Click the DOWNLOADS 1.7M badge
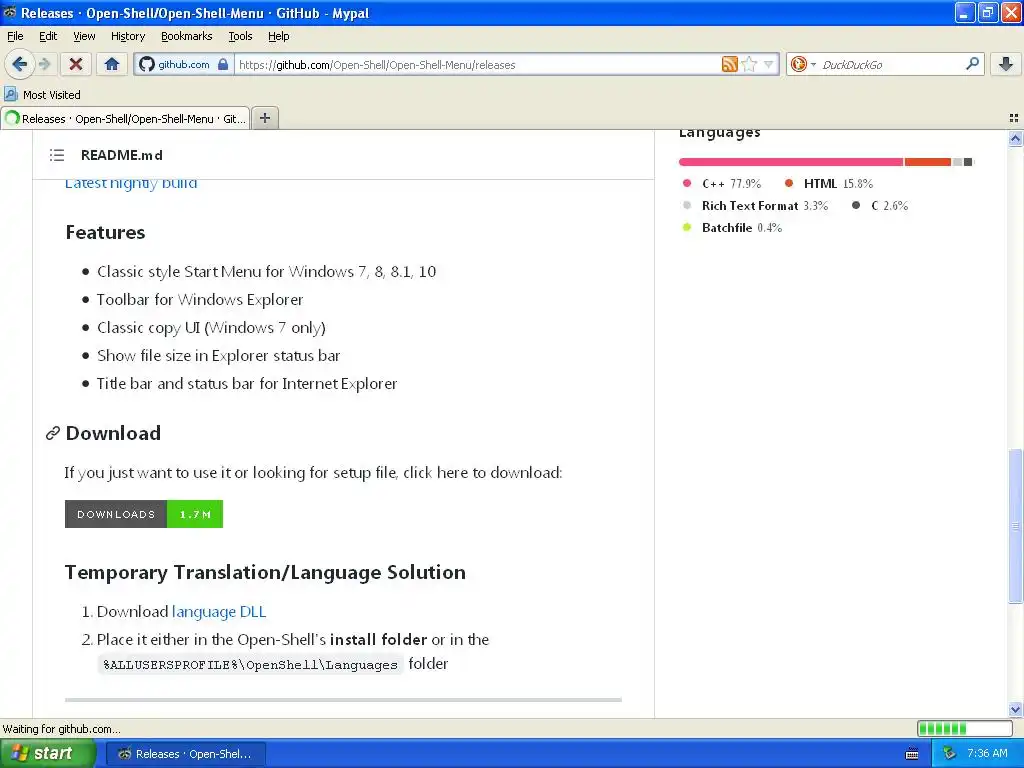This screenshot has width=1024, height=768. point(144,514)
